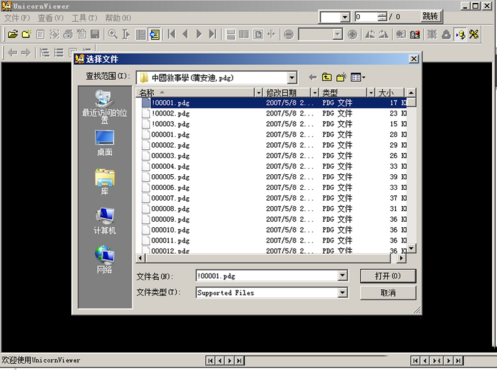This screenshot has height=371, width=497.
Task: Click the 跳转 jump button
Action: point(430,16)
